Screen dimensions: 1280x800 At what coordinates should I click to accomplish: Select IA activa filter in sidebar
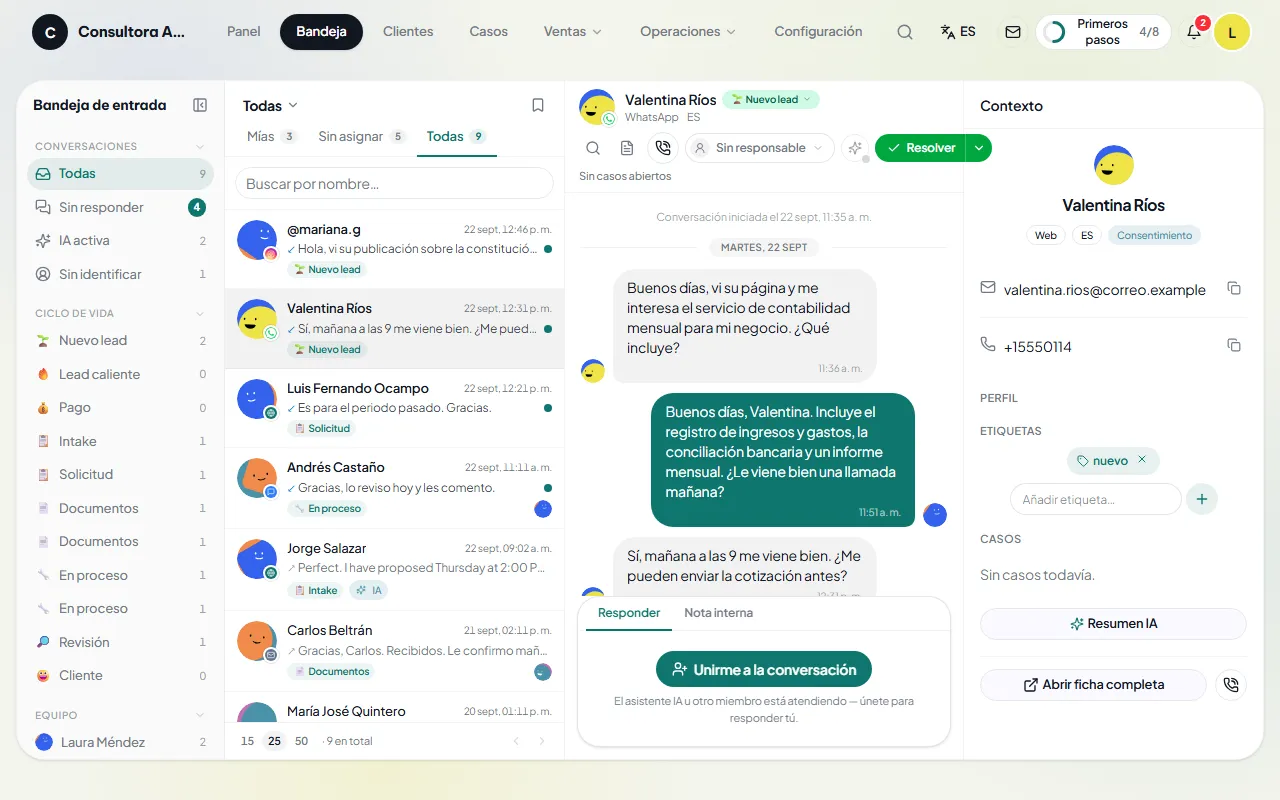(120, 241)
